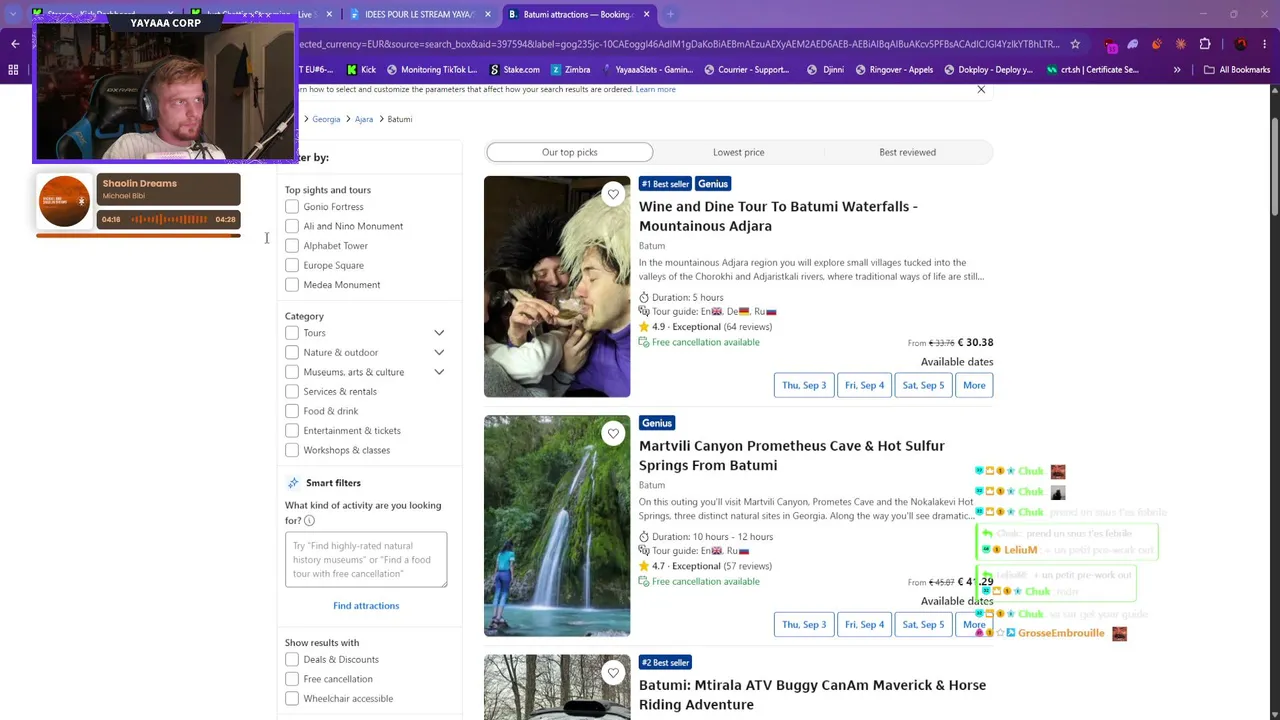This screenshot has width=1280, height=720.
Task: Check the Workshops & classes category
Action: coord(292,450)
